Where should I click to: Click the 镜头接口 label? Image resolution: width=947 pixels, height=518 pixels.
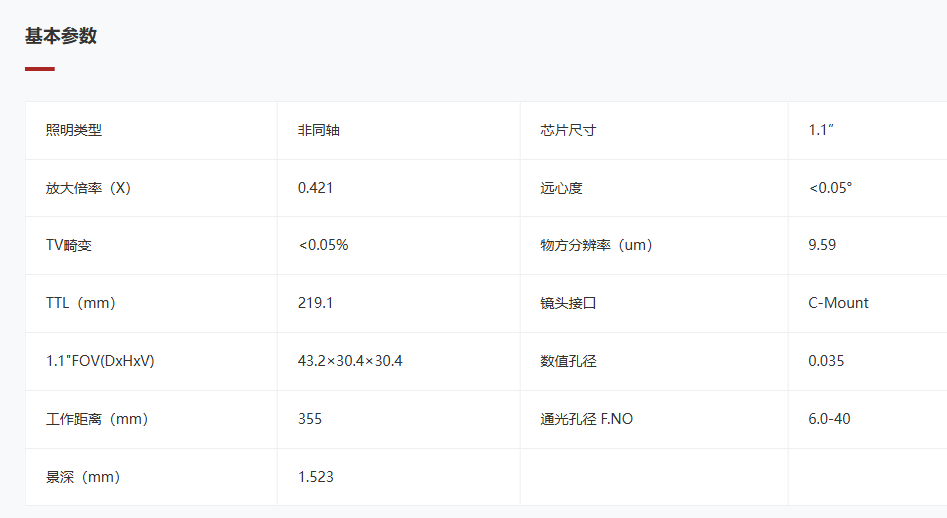coord(568,303)
